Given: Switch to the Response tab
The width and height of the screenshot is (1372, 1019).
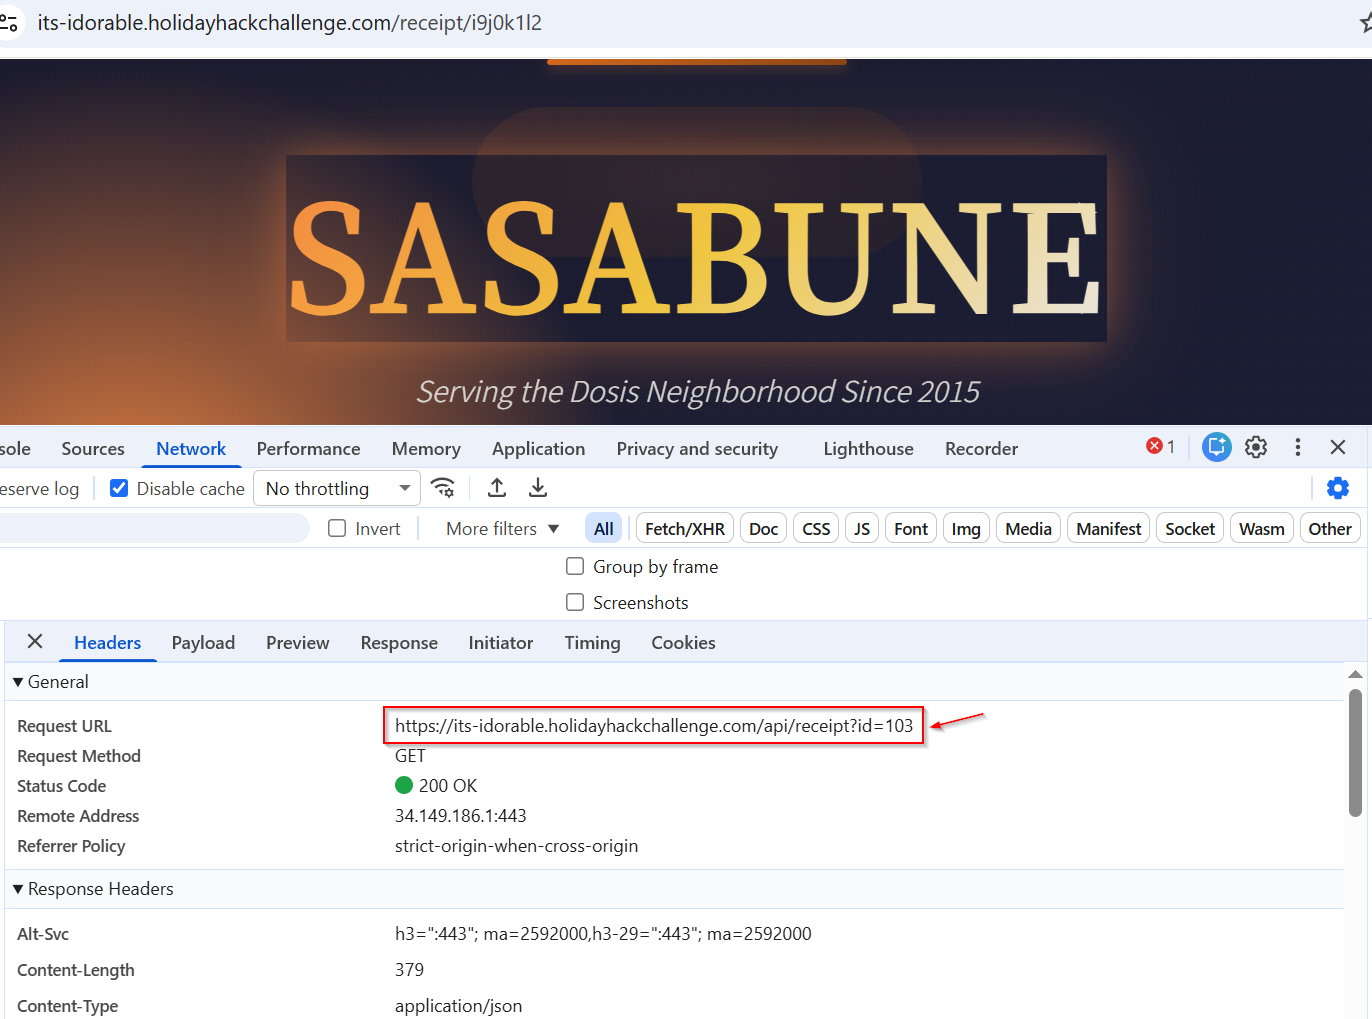Looking at the screenshot, I should click(x=399, y=643).
